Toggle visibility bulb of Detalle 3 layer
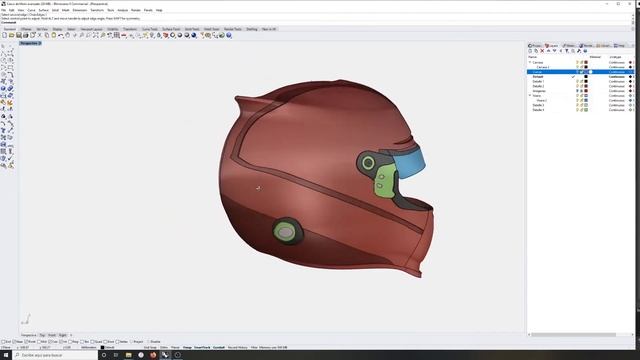The width and height of the screenshot is (640, 360). pos(578,105)
